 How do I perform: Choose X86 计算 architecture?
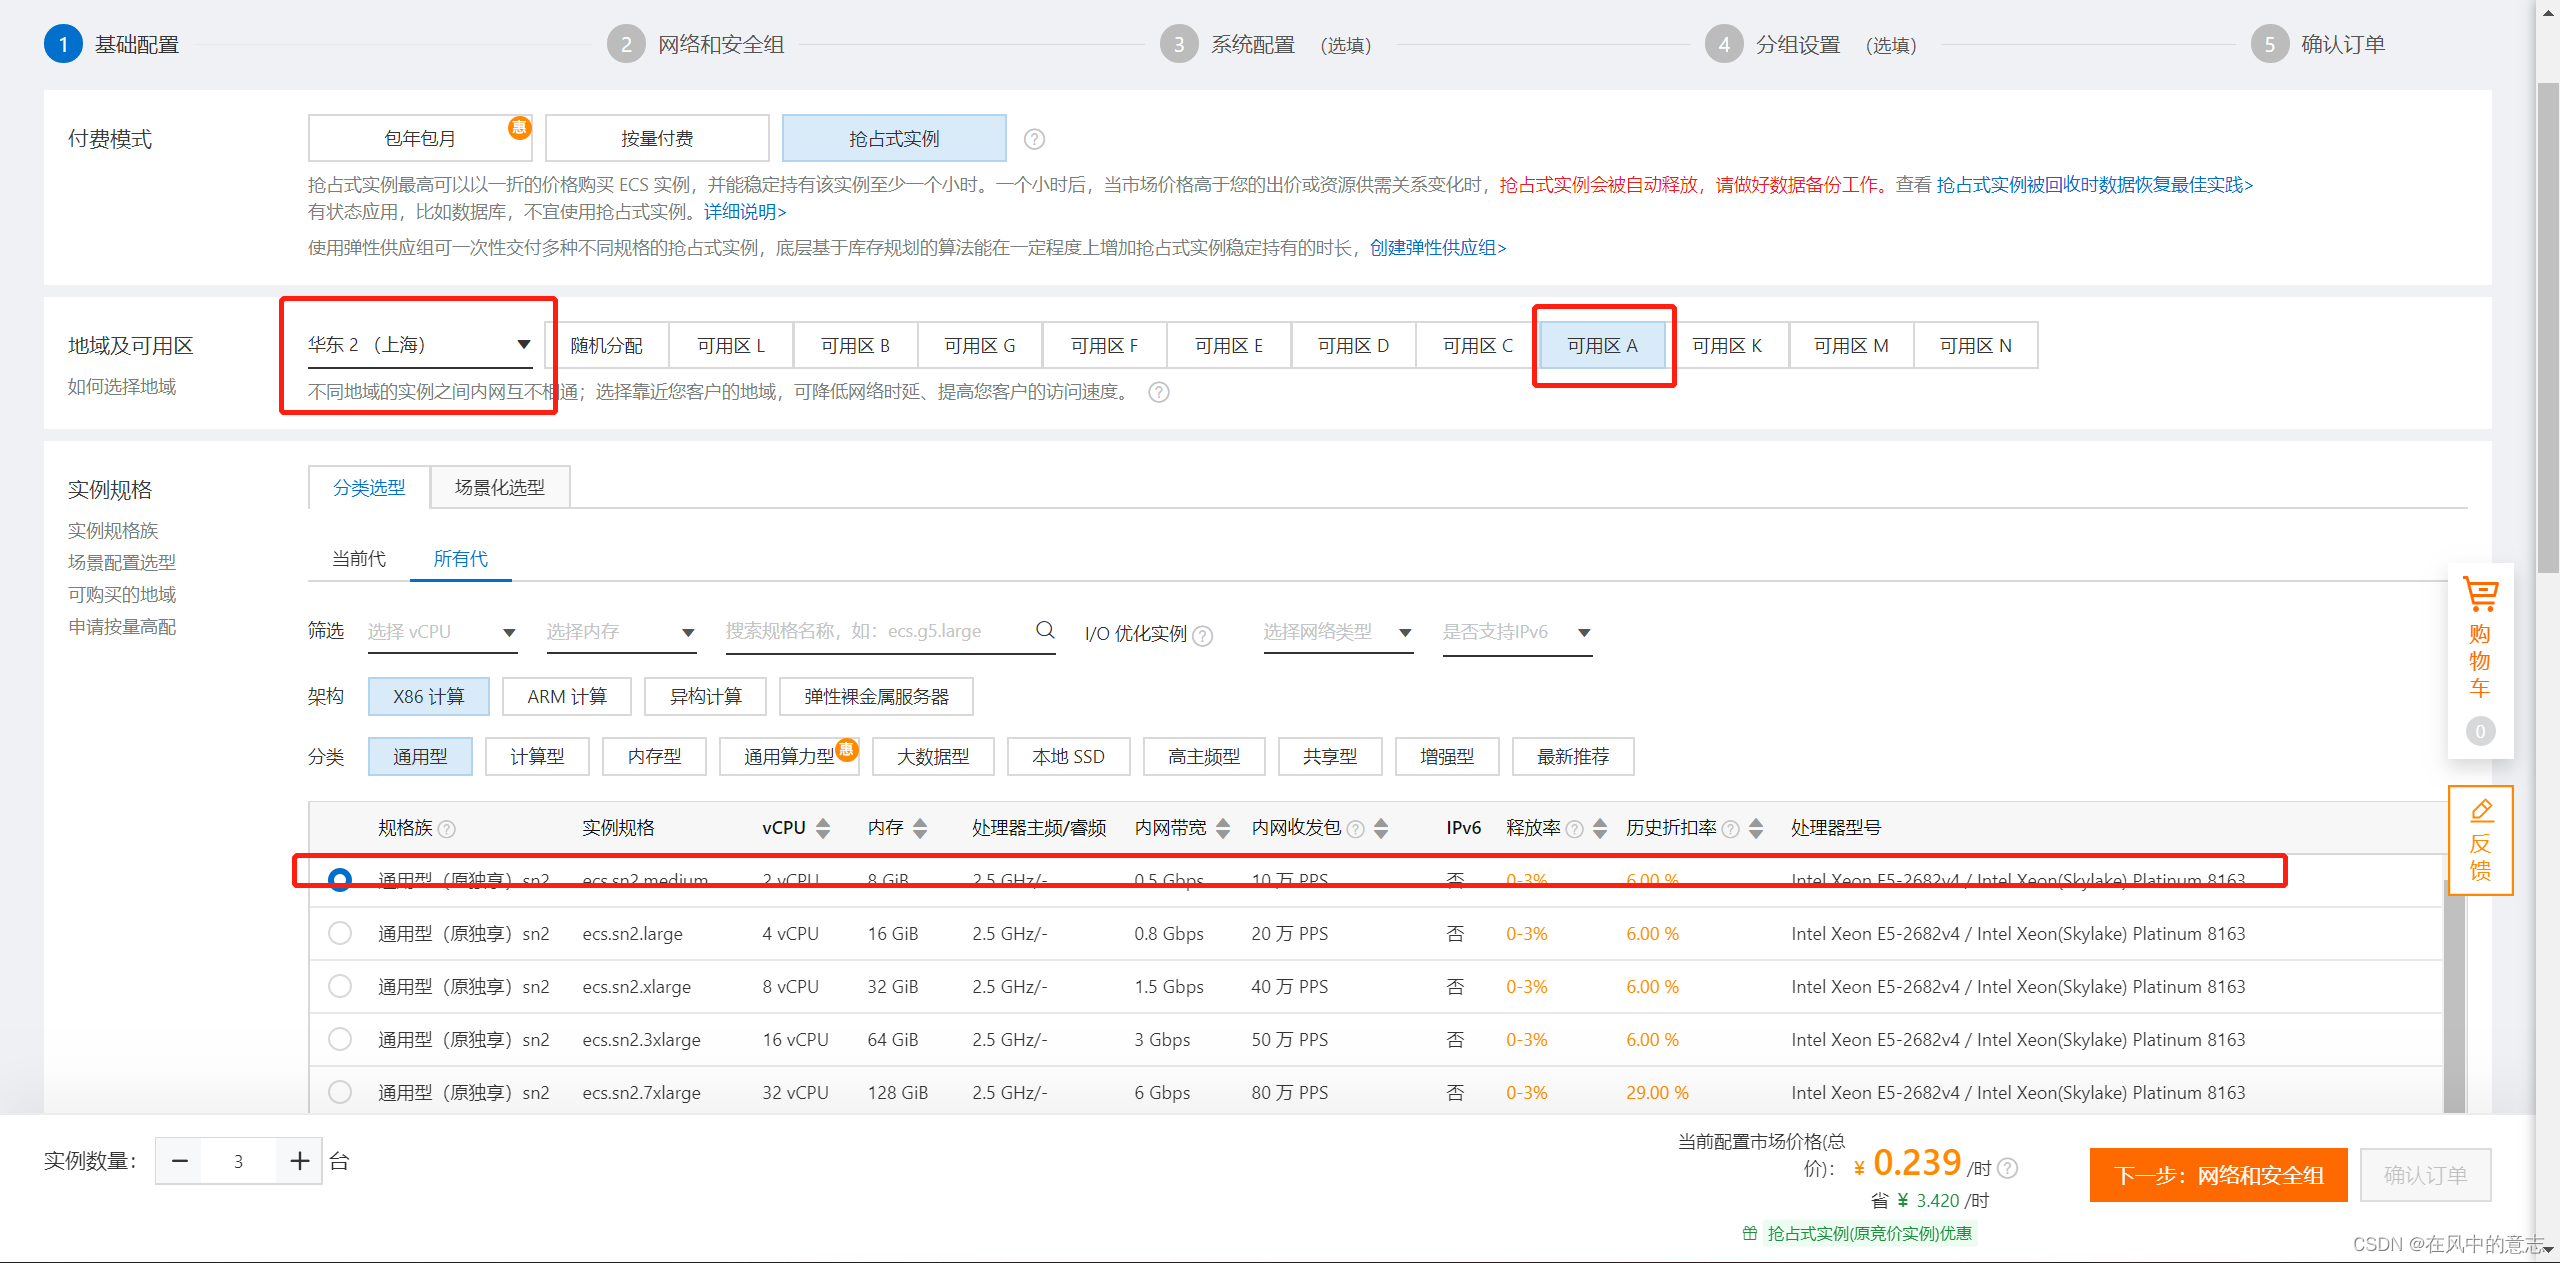[x=429, y=696]
